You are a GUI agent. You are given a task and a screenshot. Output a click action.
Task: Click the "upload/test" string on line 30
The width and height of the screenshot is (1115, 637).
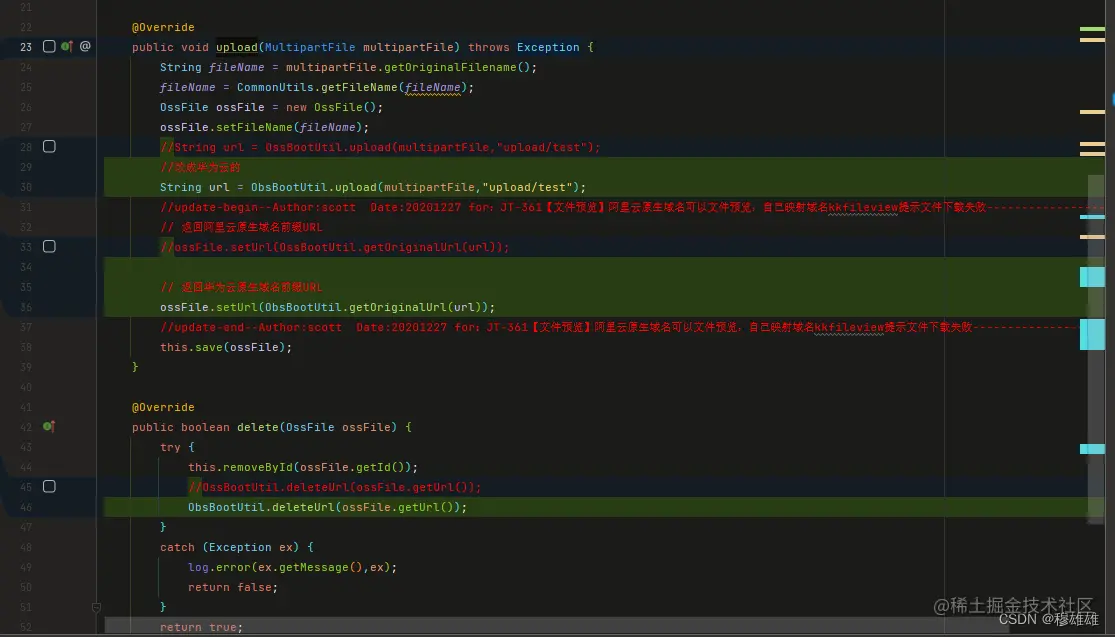(528, 187)
